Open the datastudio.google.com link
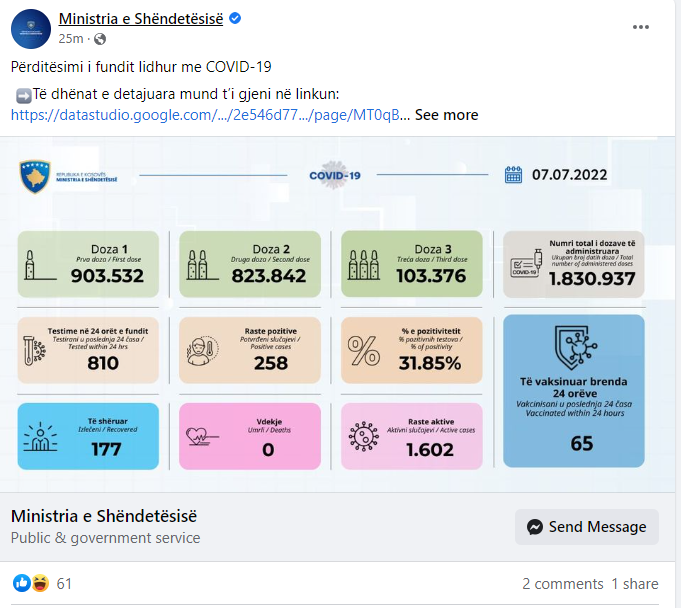681x608 pixels. pos(210,115)
